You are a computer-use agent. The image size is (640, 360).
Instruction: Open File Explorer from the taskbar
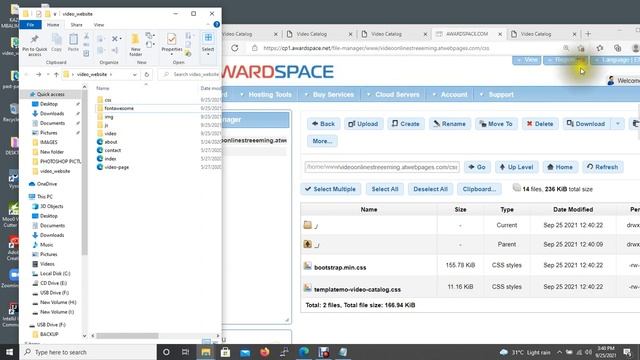(206, 352)
